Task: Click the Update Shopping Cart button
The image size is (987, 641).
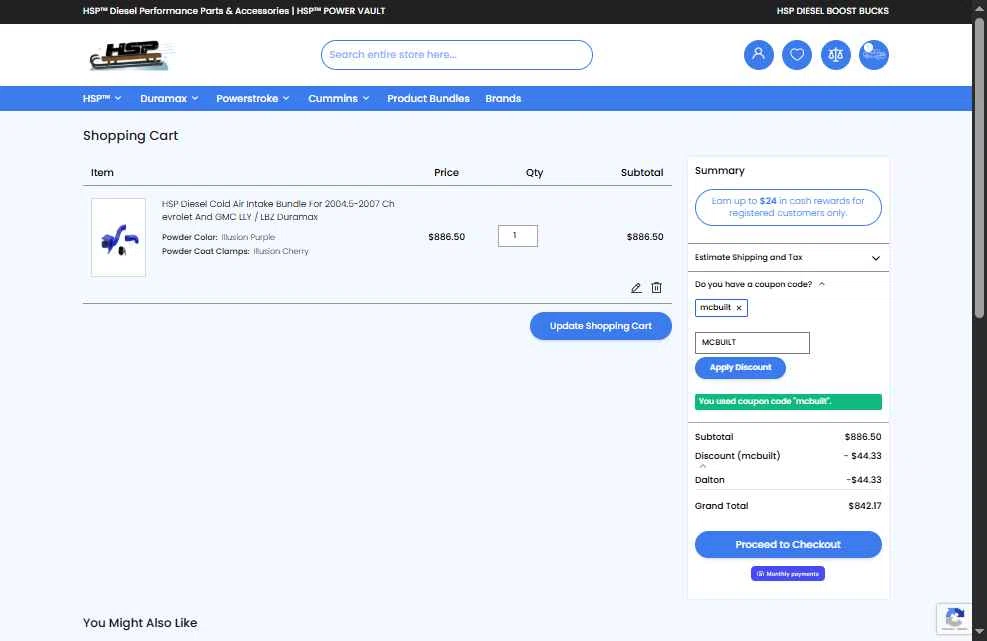Action: point(601,326)
